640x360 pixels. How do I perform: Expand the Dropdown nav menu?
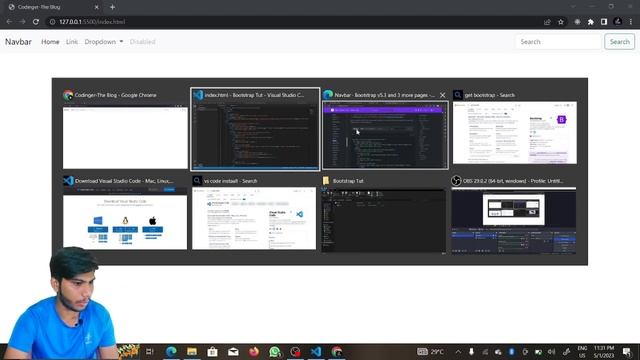(104, 42)
